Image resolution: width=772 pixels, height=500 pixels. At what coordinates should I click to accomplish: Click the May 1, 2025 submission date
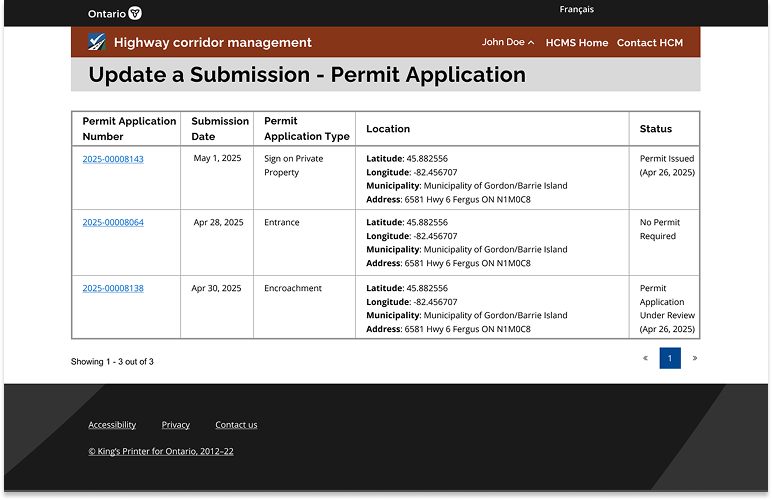tap(217, 158)
